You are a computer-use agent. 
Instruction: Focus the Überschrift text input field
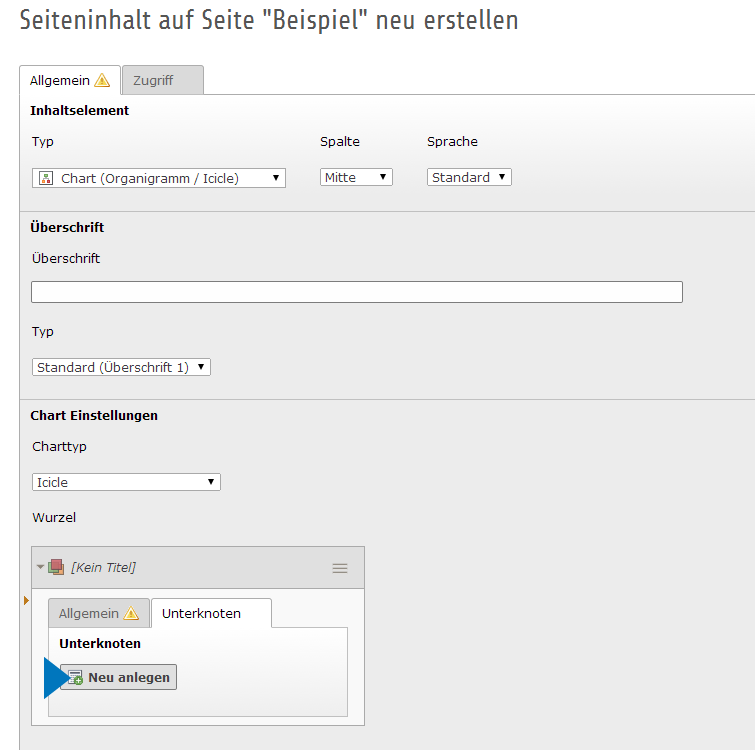pyautogui.click(x=356, y=292)
